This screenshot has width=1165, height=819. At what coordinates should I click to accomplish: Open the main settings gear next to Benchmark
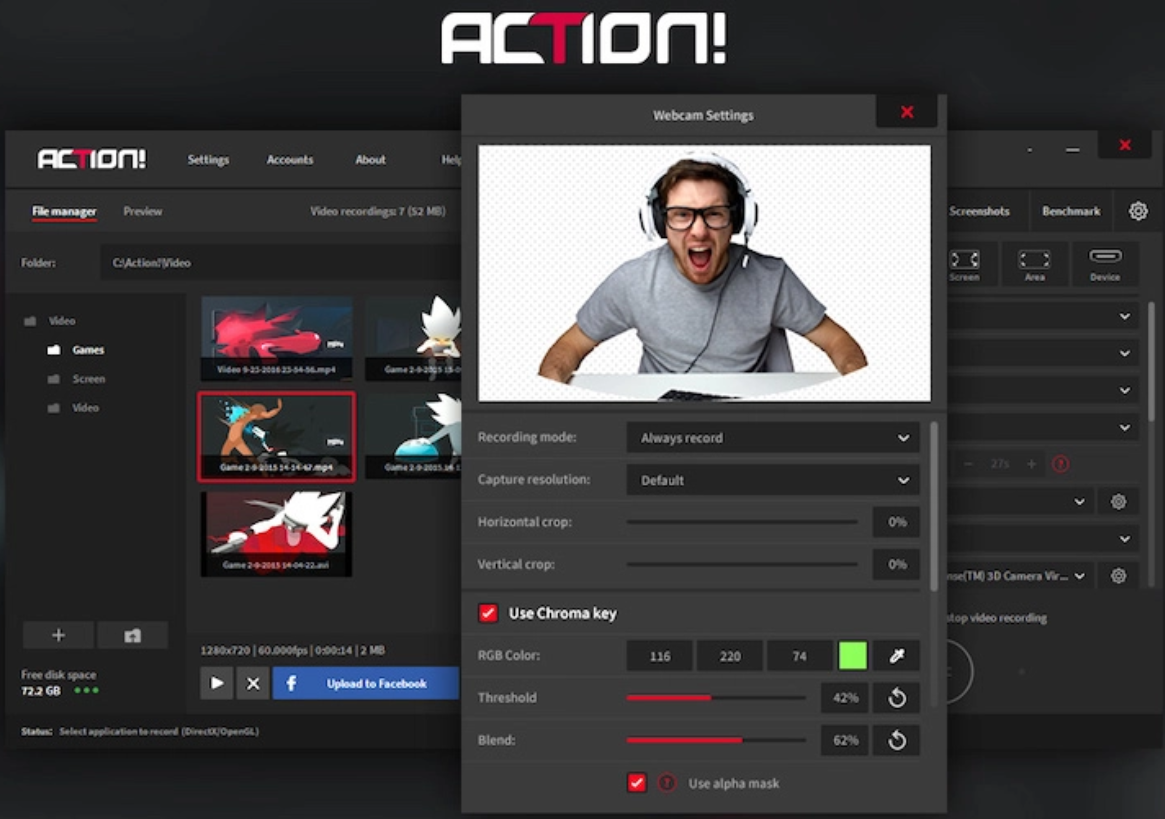(x=1138, y=211)
